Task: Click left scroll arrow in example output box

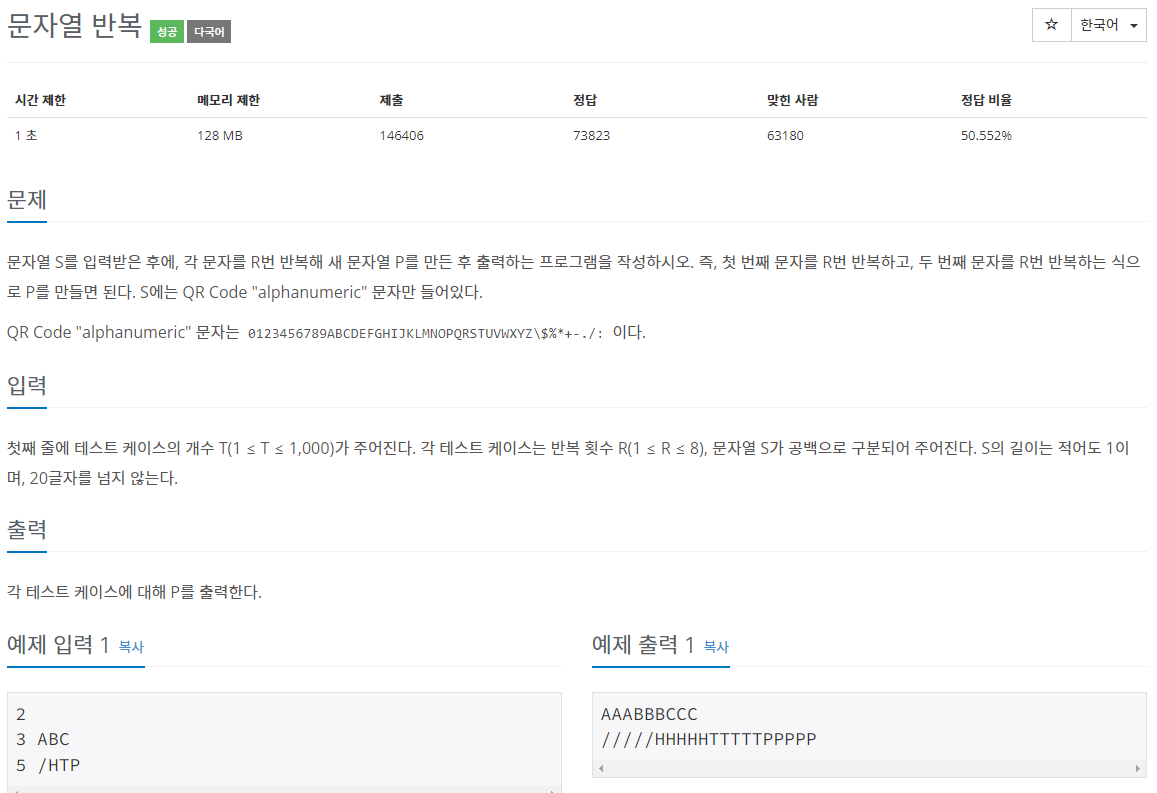Action: (x=601, y=769)
